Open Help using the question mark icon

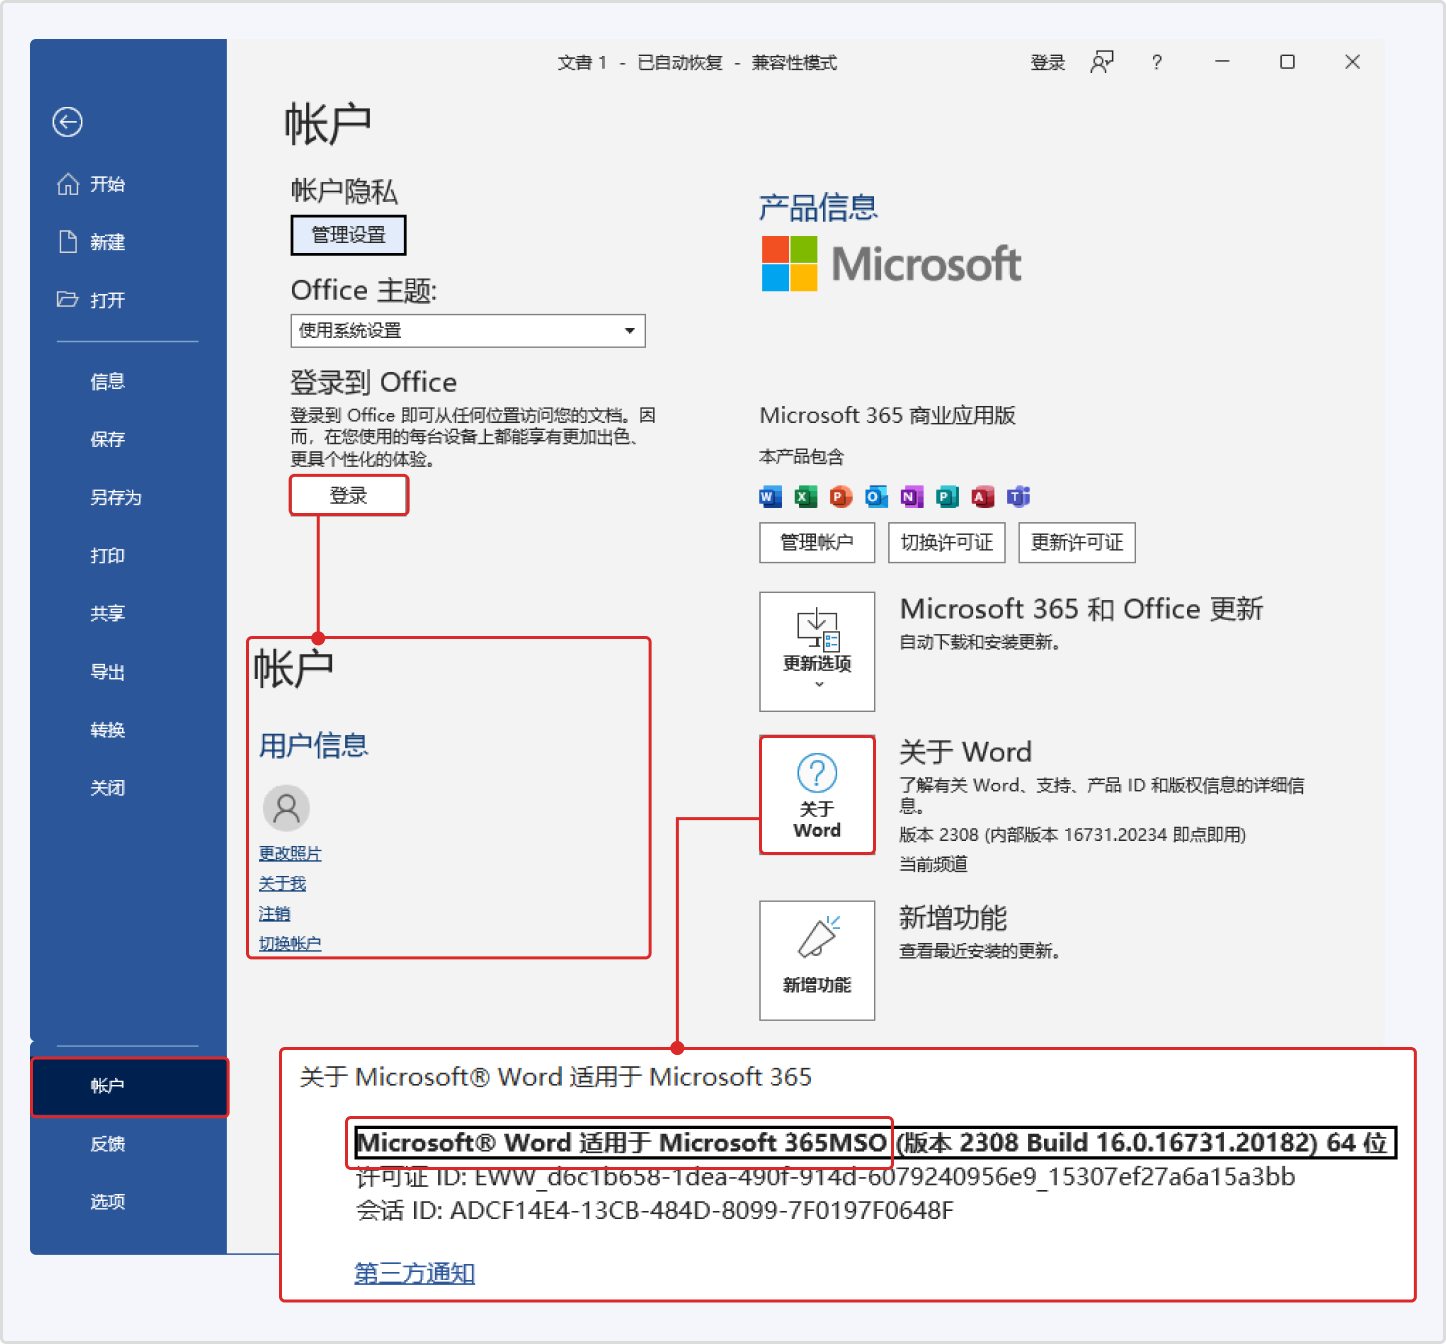[x=1156, y=62]
